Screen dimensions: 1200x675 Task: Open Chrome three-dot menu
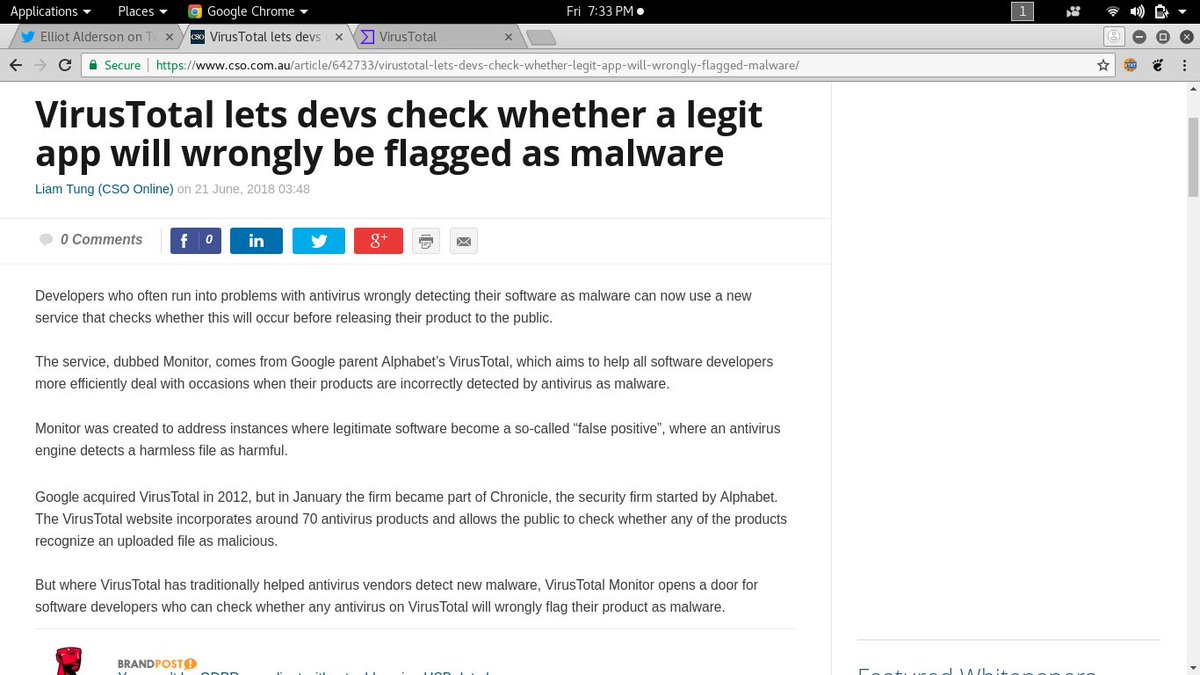pyautogui.click(x=1183, y=65)
